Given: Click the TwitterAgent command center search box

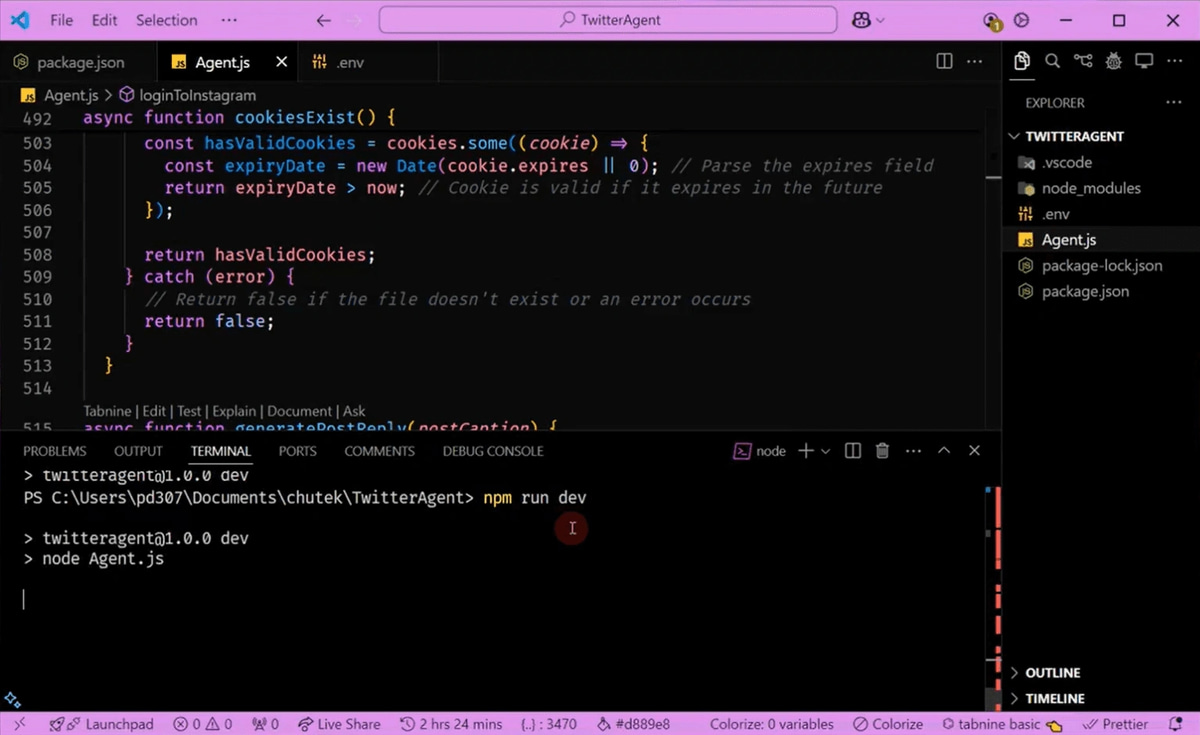Looking at the screenshot, I should 608,20.
